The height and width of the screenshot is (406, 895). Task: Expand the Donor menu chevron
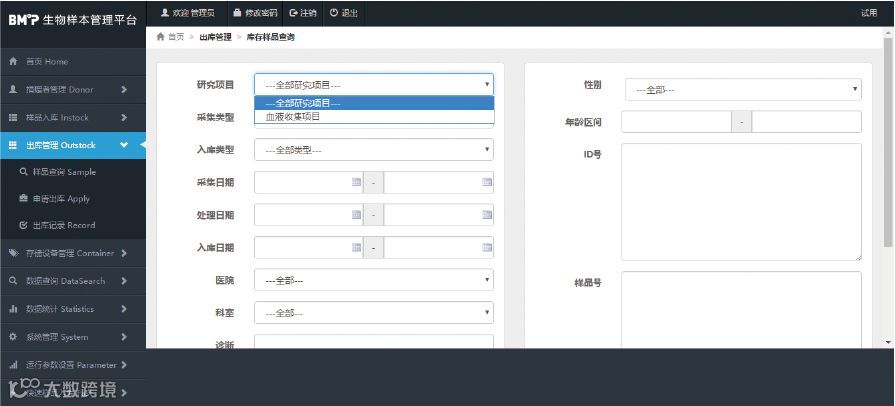(x=124, y=90)
